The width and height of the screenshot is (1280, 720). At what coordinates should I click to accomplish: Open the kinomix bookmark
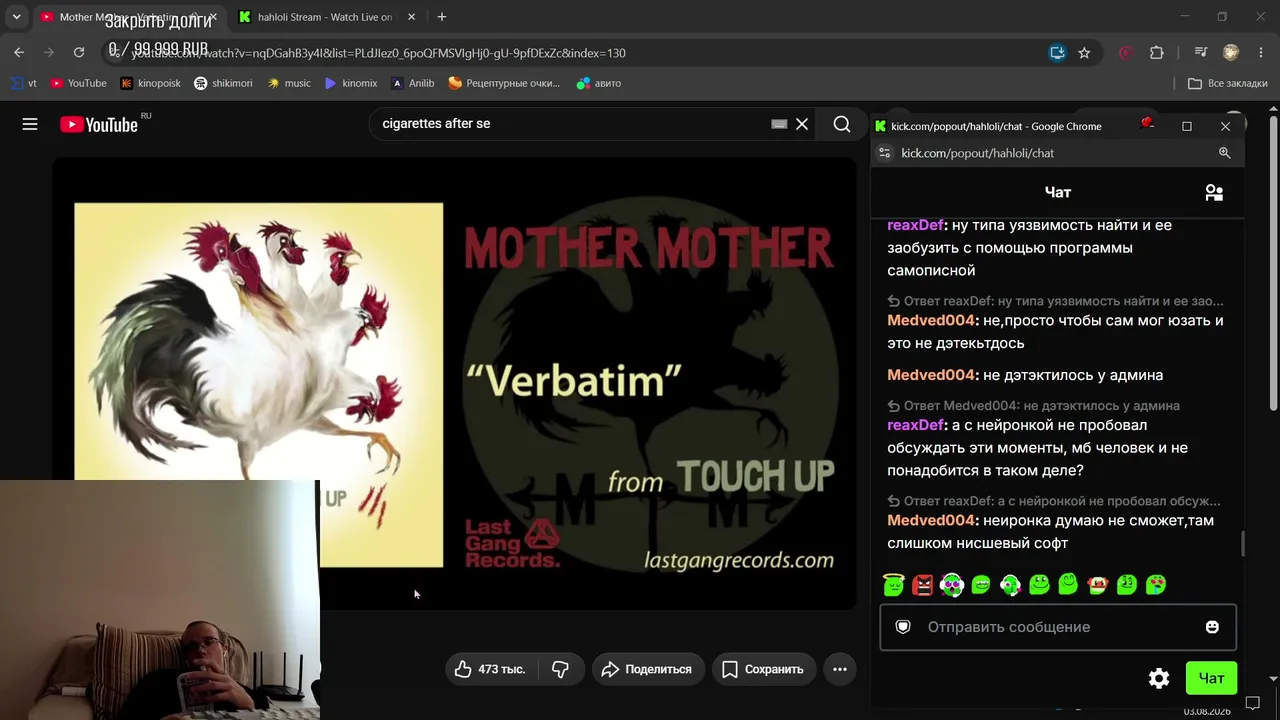351,83
